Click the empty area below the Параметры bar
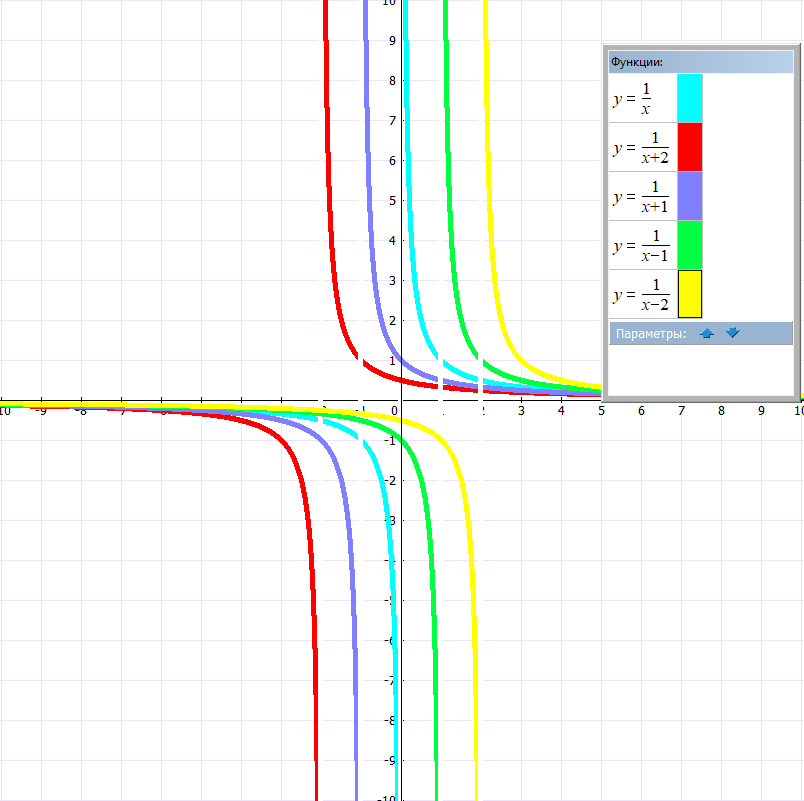Viewport: 804px width, 801px height. coord(700,368)
